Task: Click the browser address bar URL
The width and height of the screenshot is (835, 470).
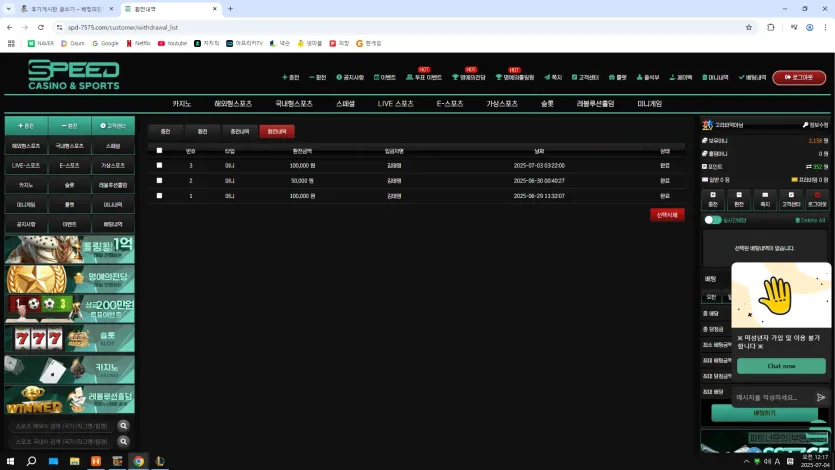Action: (x=122, y=27)
